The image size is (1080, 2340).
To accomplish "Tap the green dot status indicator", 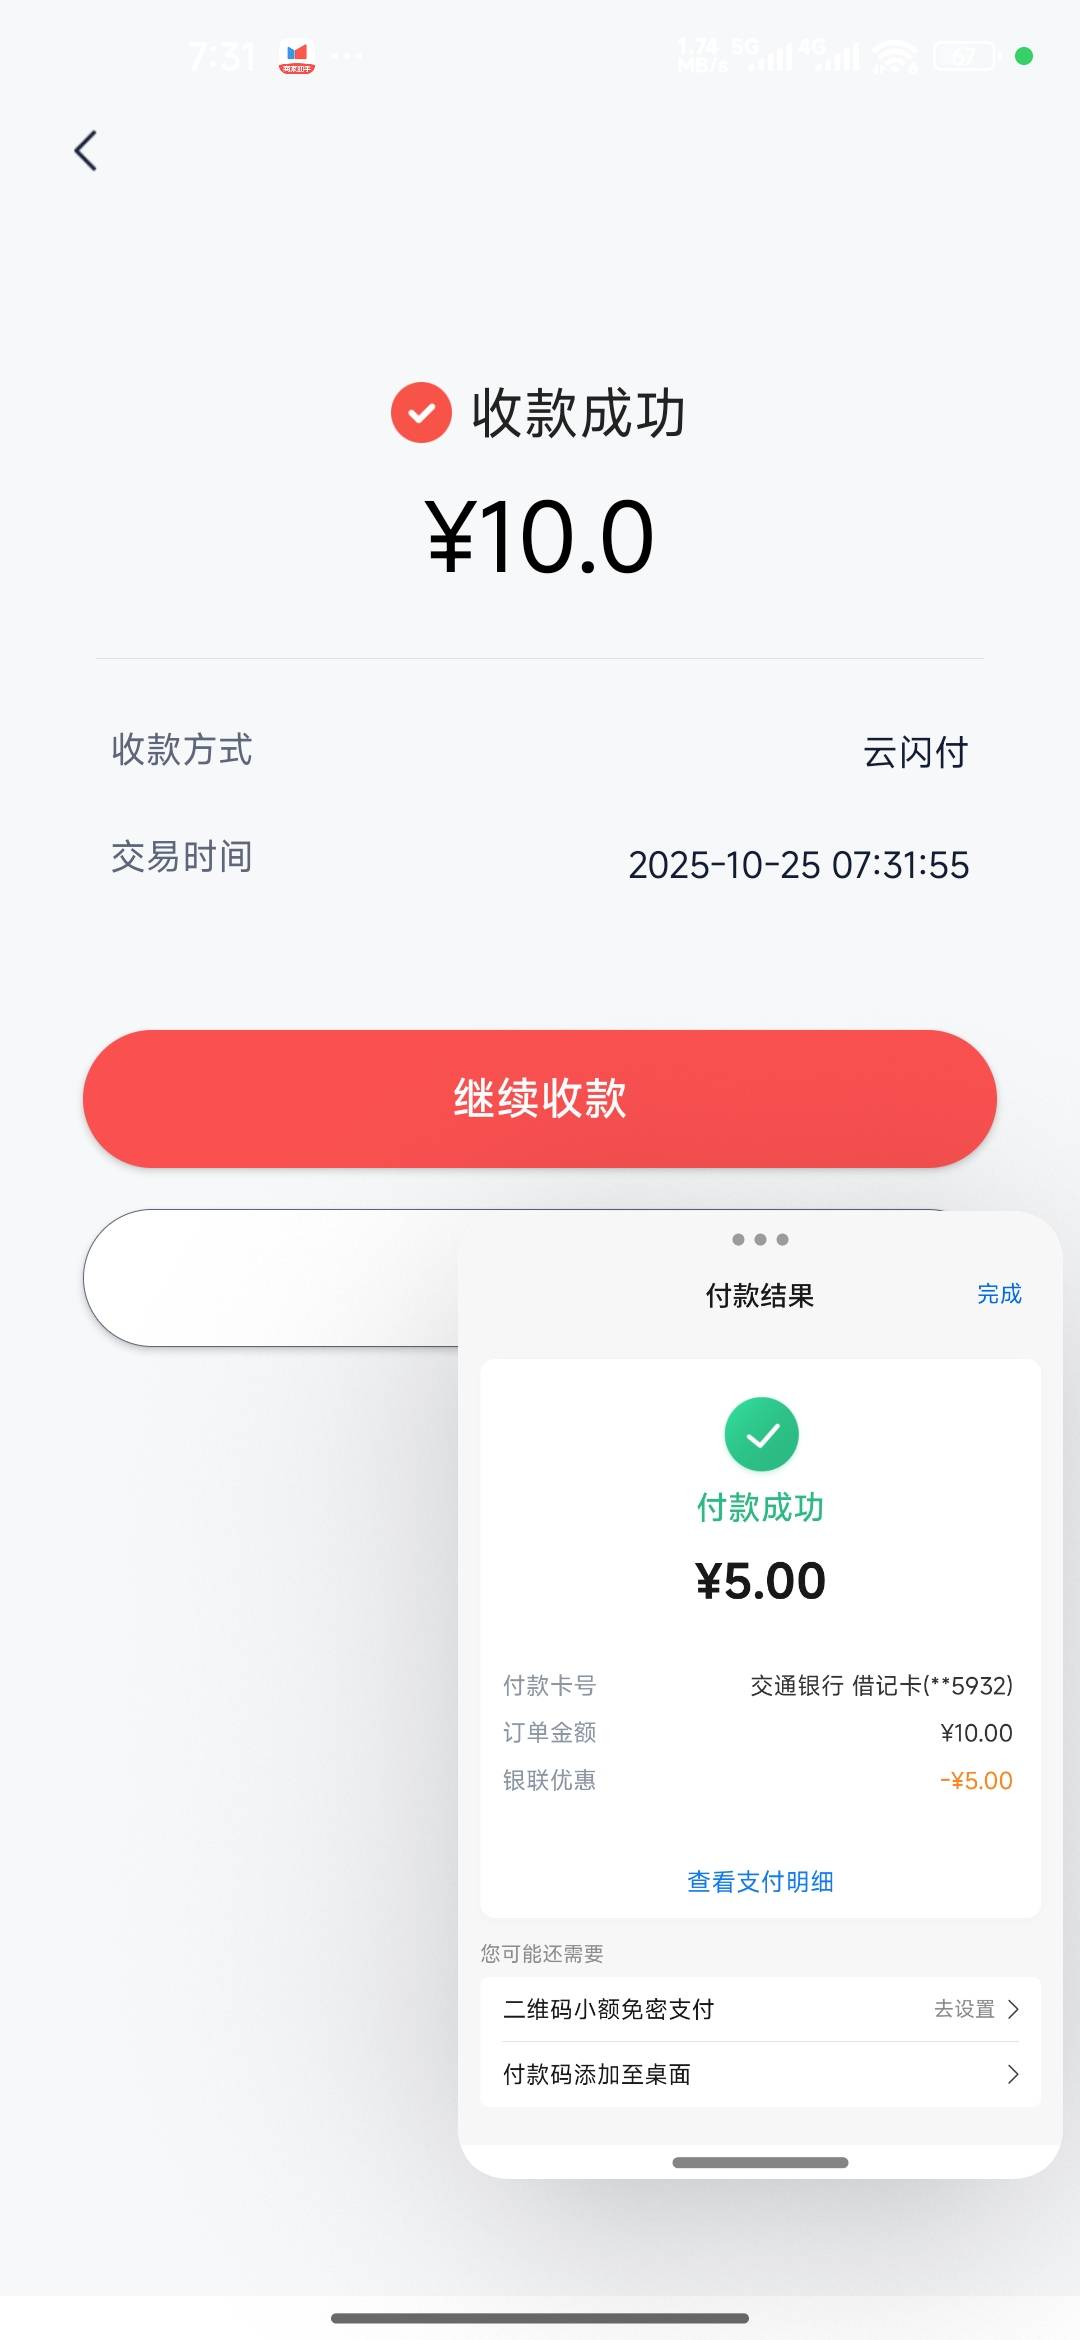I will click(x=1023, y=56).
